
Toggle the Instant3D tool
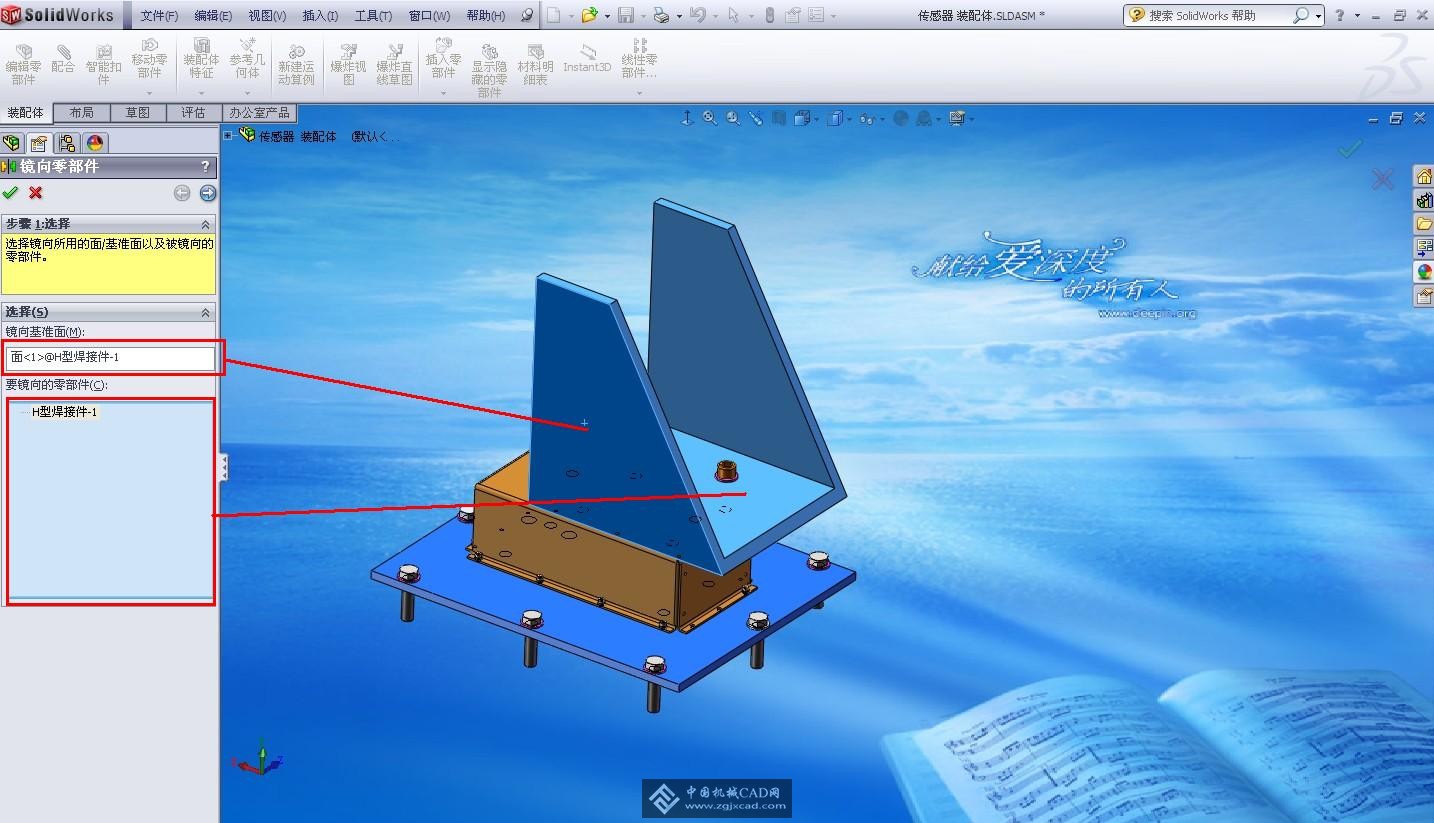(x=587, y=60)
